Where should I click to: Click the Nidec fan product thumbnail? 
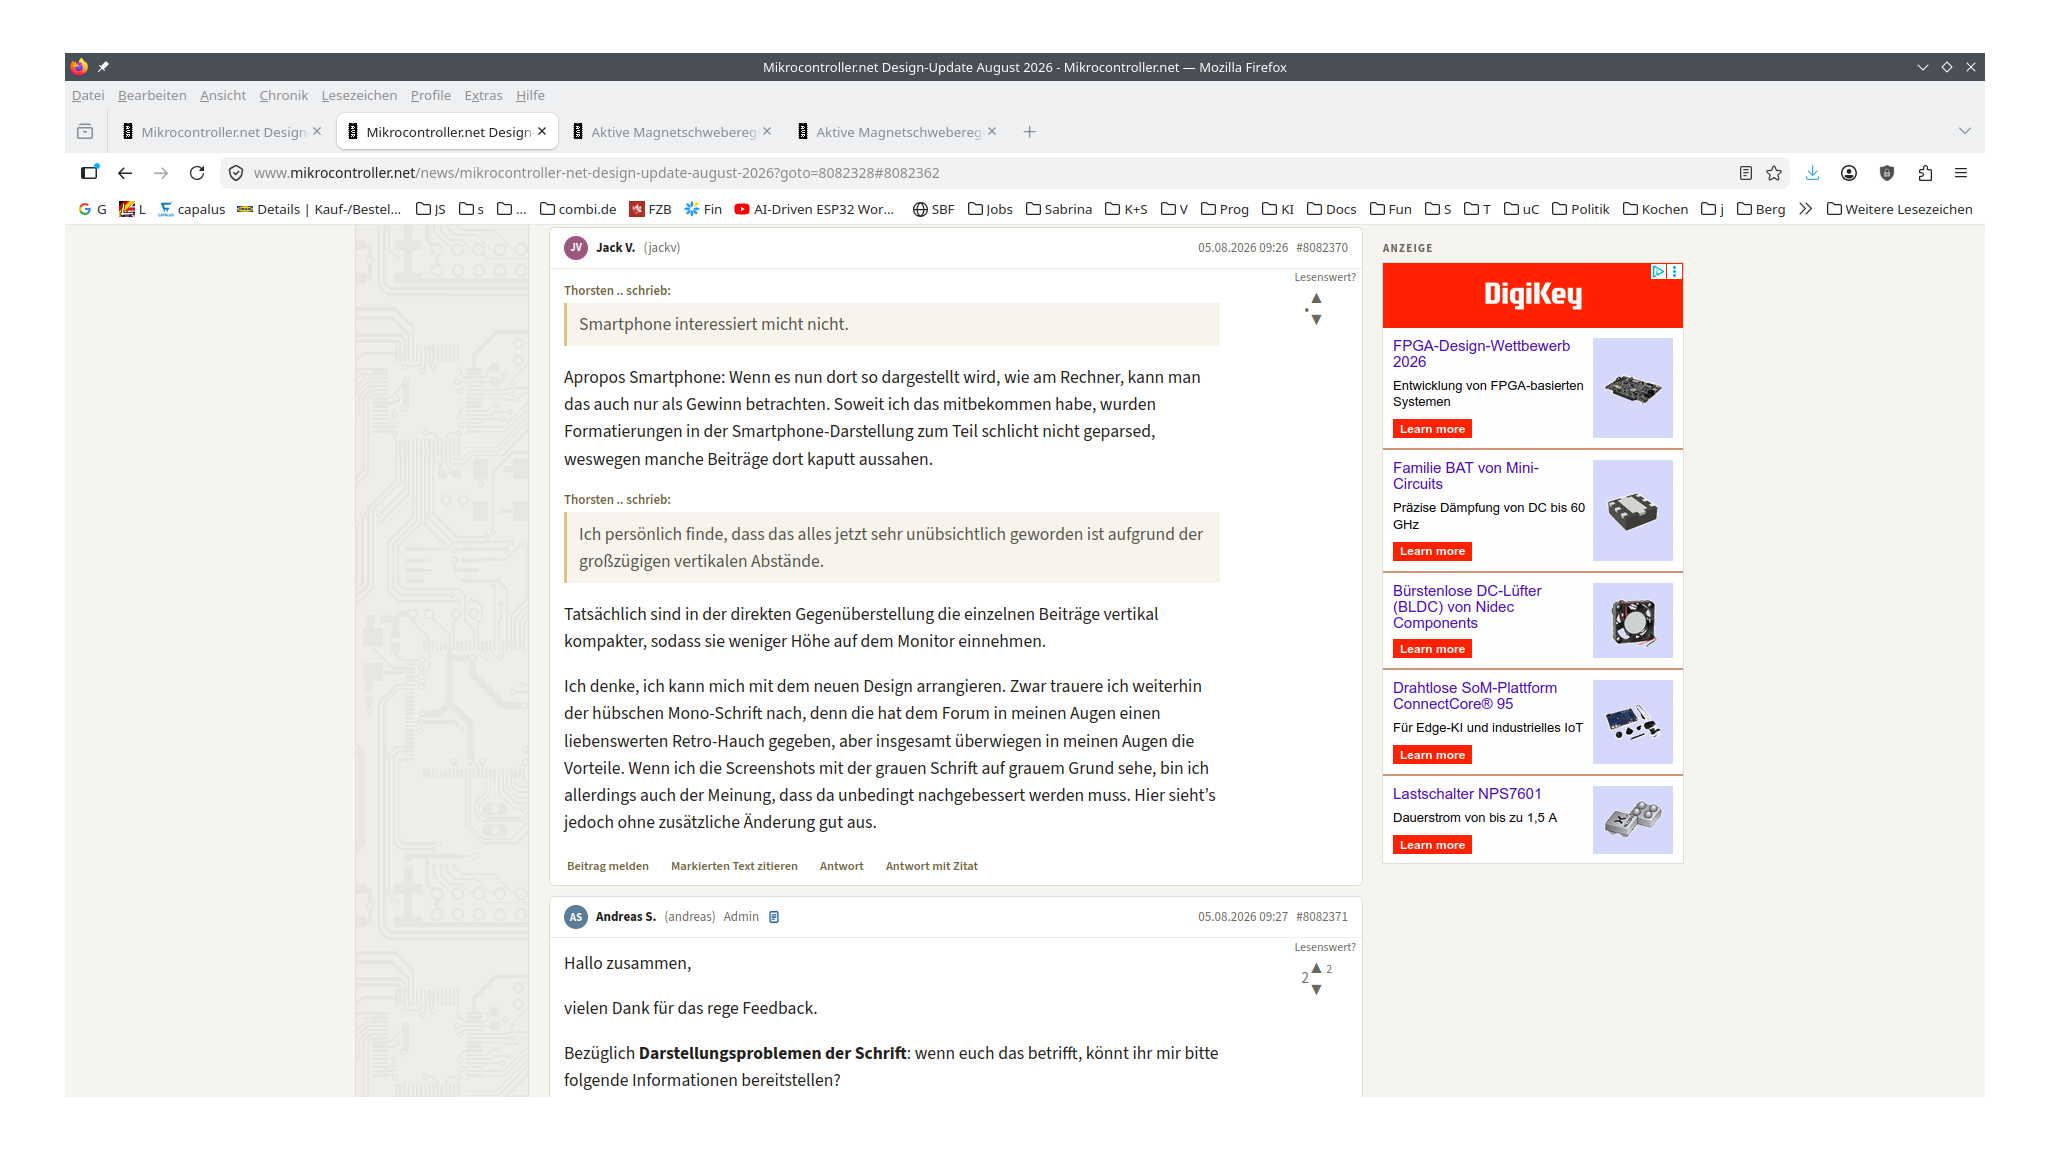(x=1632, y=620)
